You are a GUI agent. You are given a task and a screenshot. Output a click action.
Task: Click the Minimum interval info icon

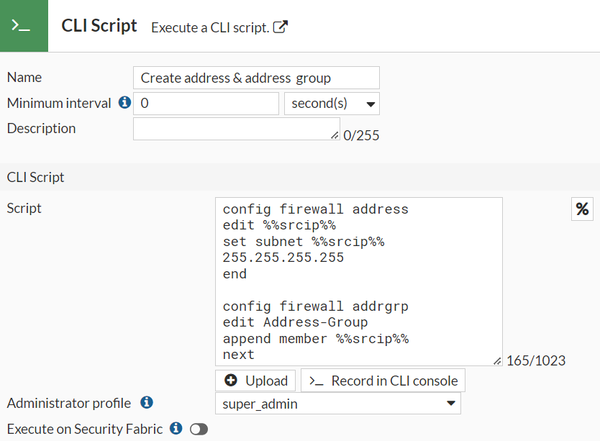pyautogui.click(x=125, y=103)
